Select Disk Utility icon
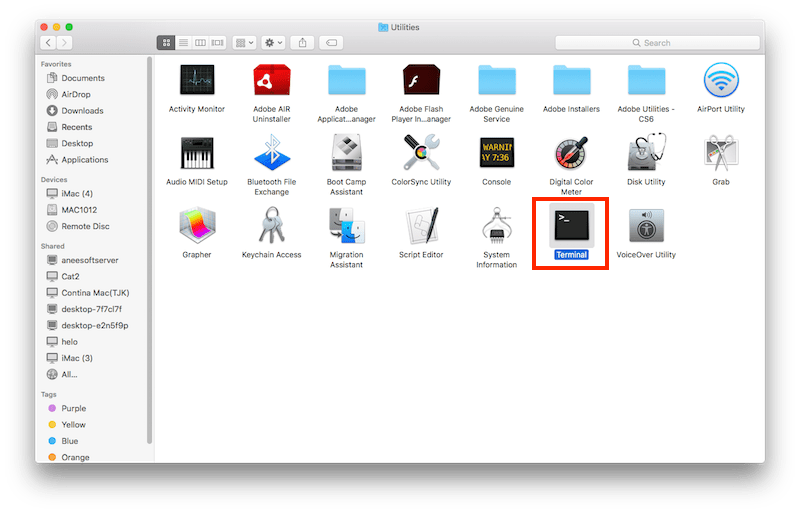This screenshot has width=800, height=513. coord(646,153)
